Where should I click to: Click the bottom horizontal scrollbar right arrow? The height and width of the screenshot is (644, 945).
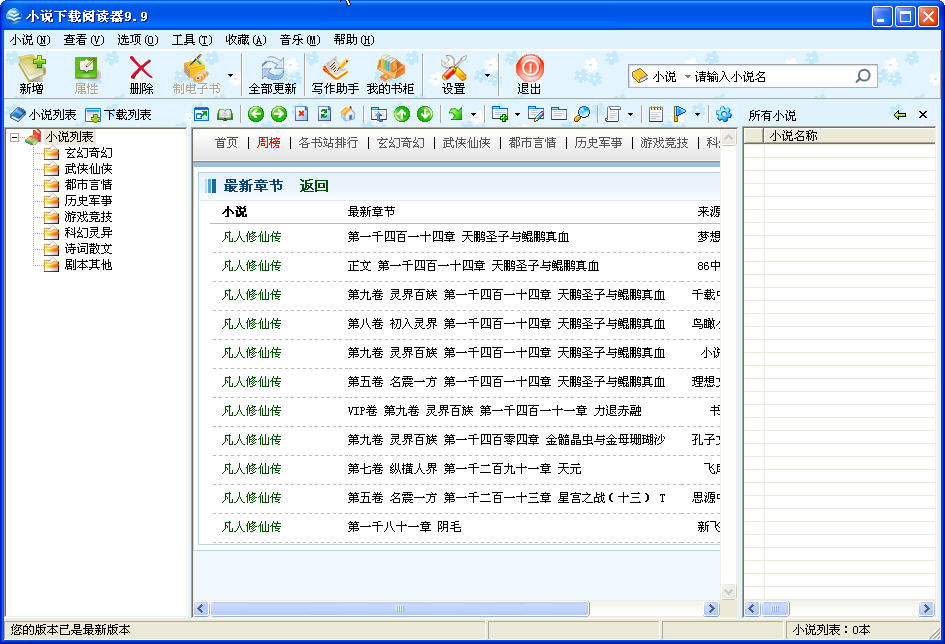711,608
